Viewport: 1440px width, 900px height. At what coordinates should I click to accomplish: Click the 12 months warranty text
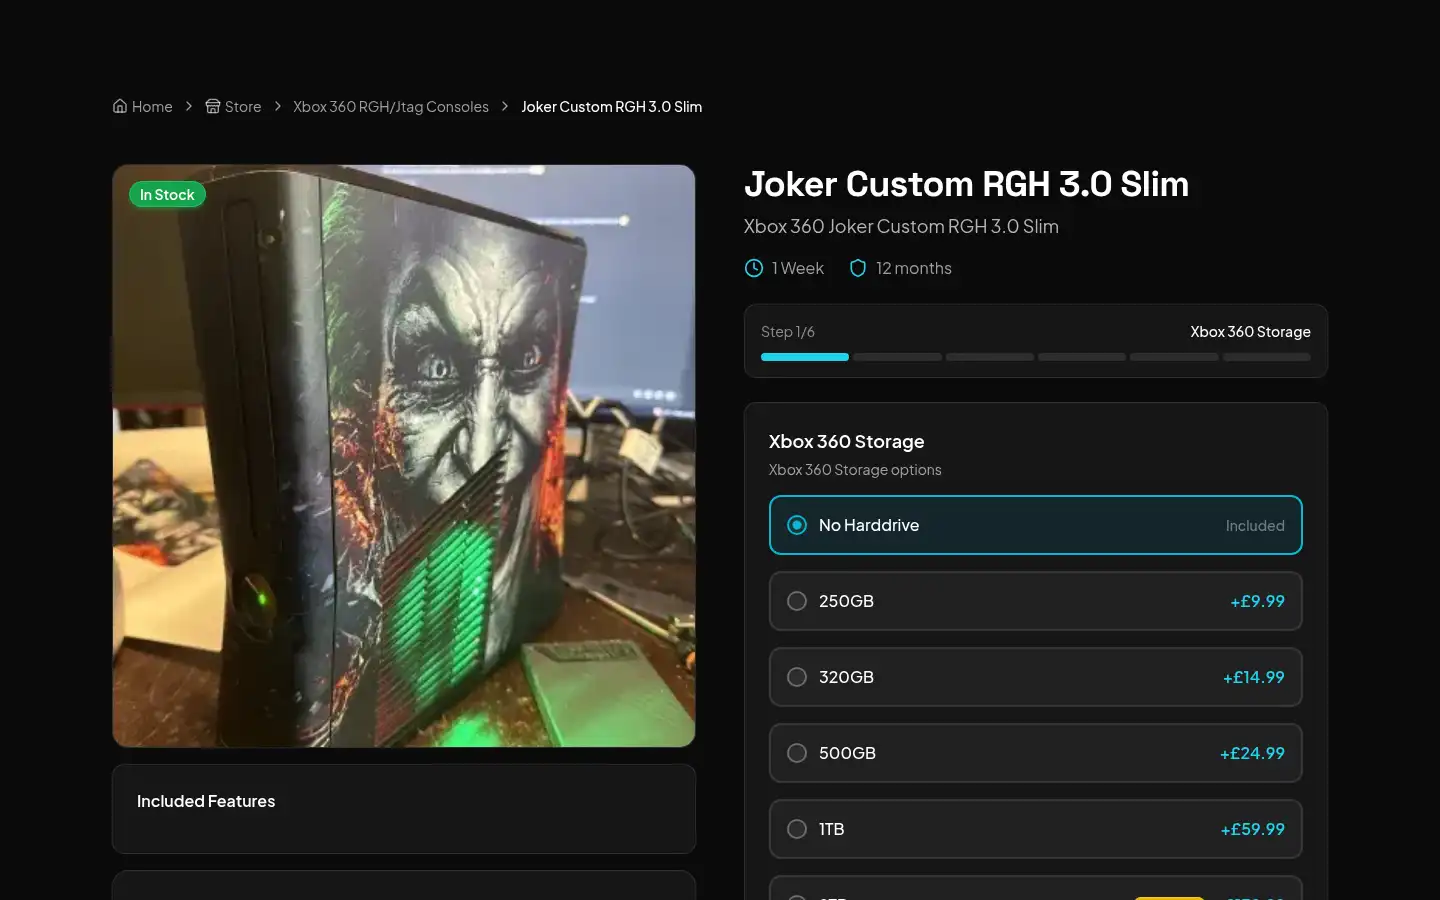[914, 268]
